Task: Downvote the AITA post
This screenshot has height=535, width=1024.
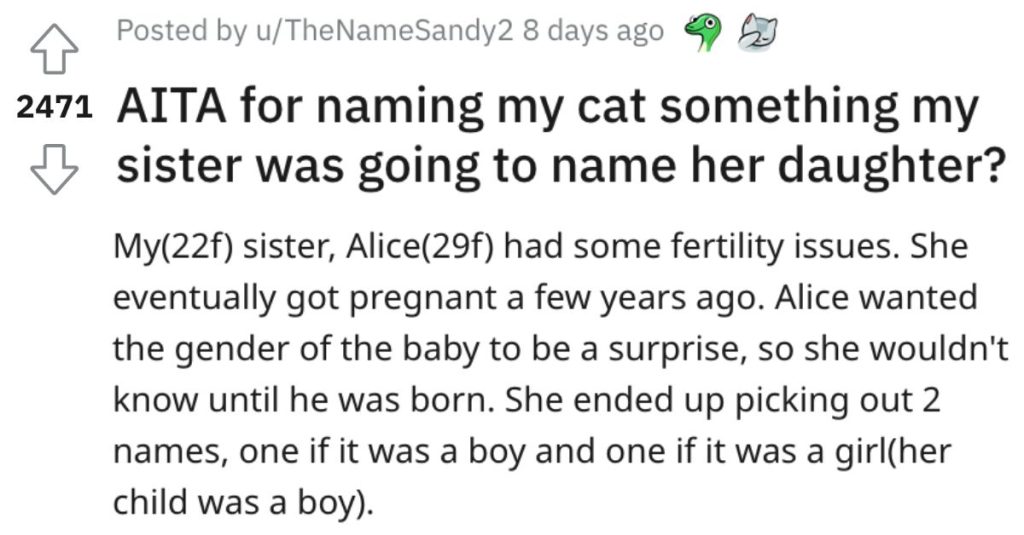Action: 54,169
